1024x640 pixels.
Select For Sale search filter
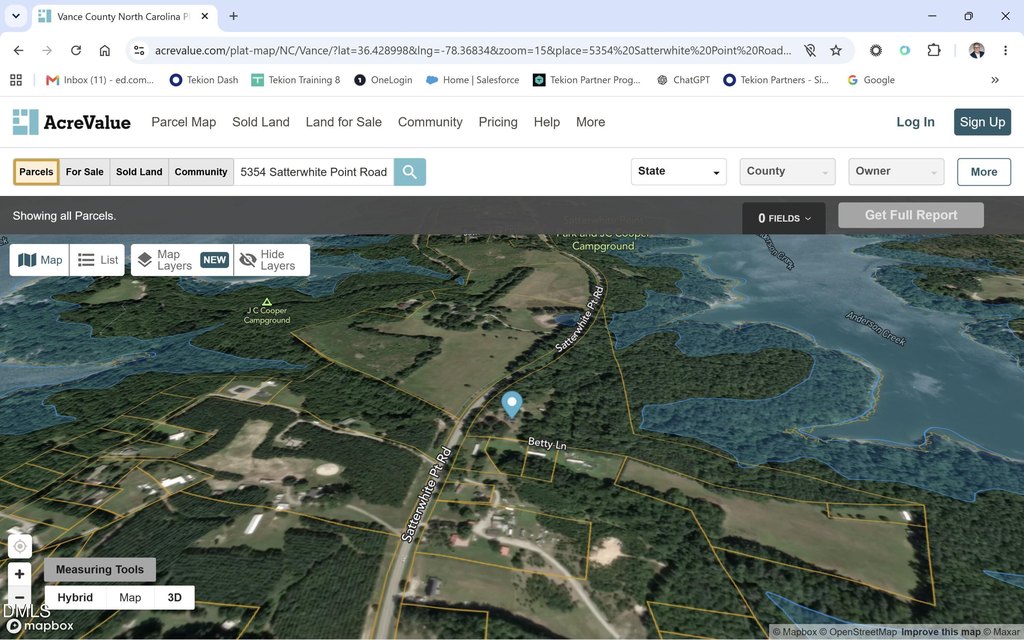[84, 172]
